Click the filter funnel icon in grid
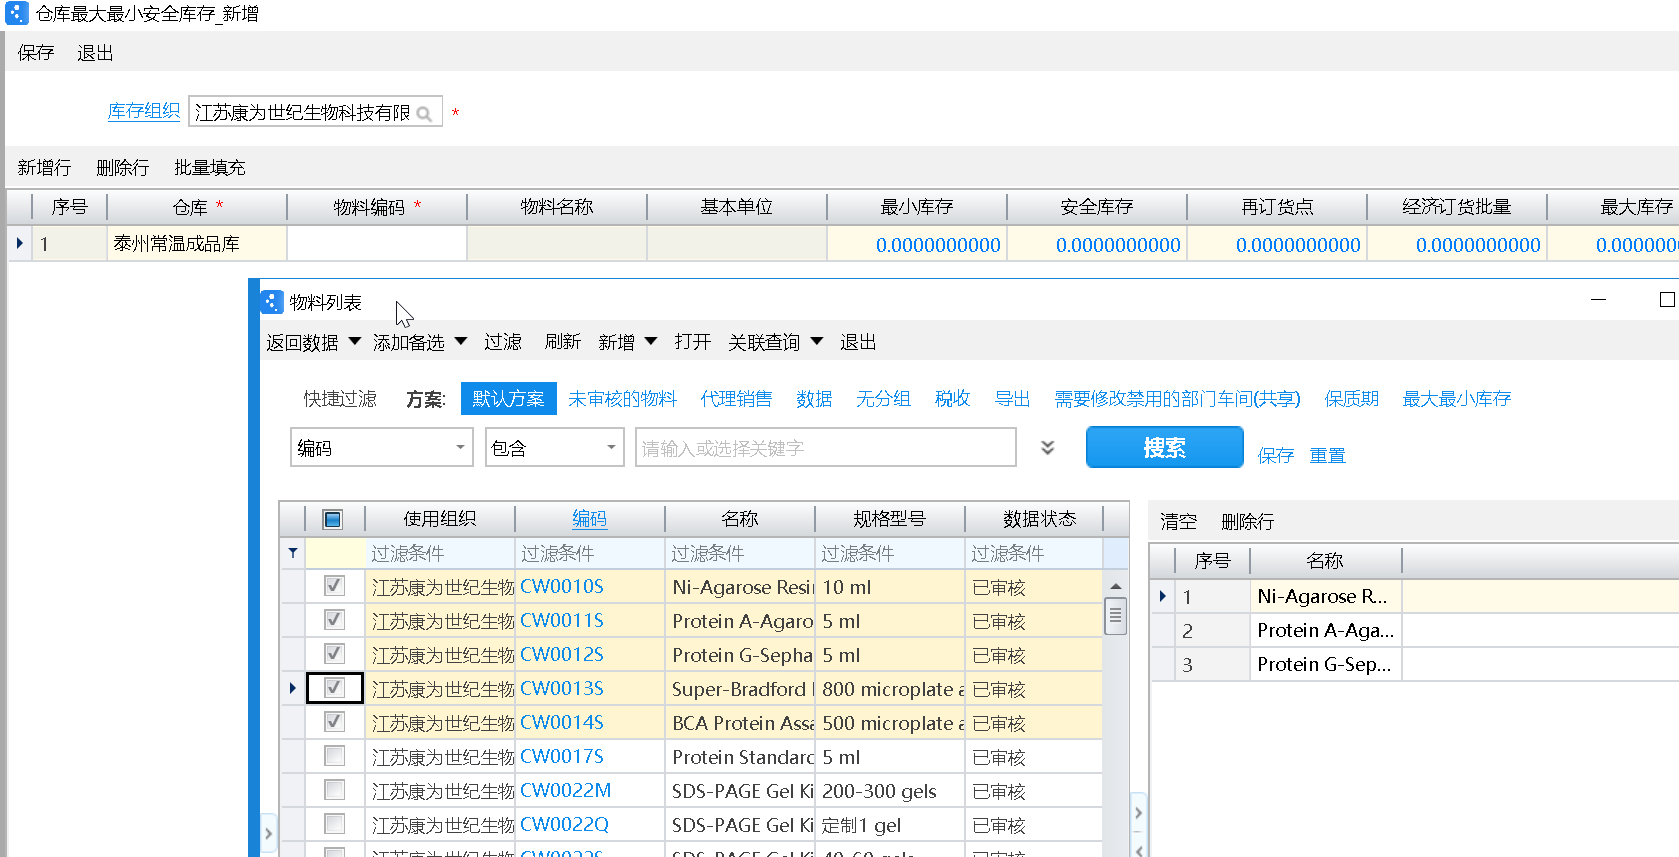1679x857 pixels. coord(293,552)
